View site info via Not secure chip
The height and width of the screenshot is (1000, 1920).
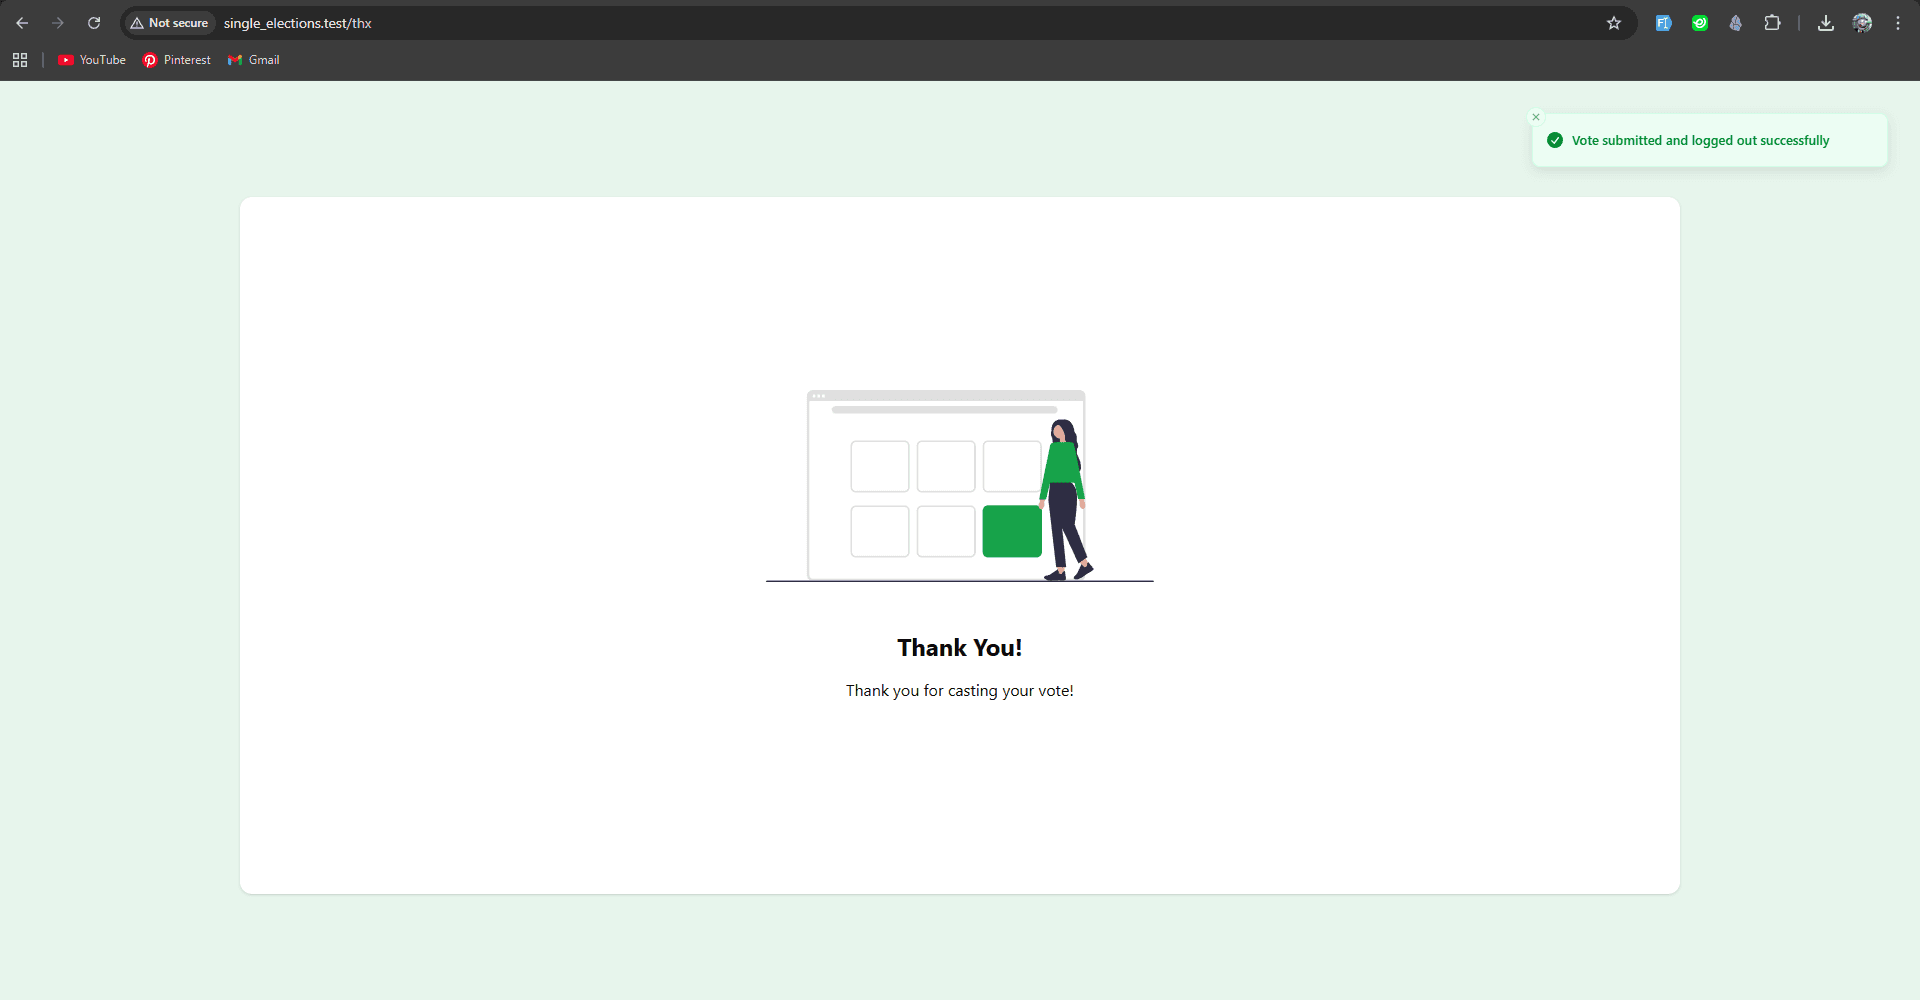coord(169,23)
